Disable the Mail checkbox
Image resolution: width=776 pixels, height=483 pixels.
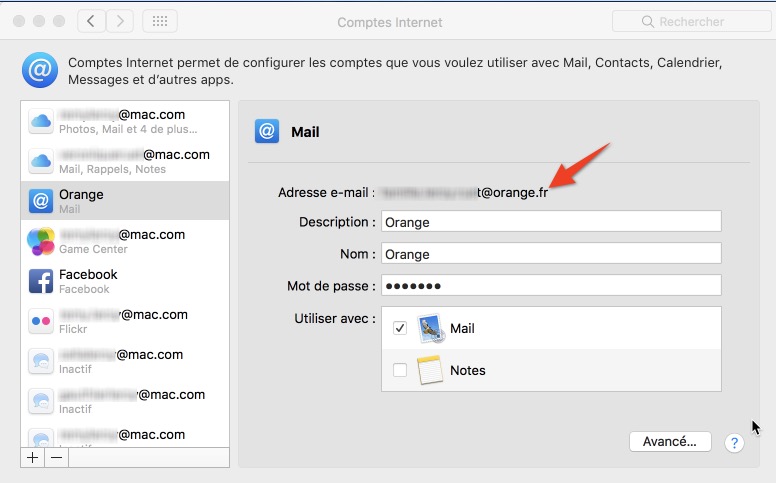(400, 328)
